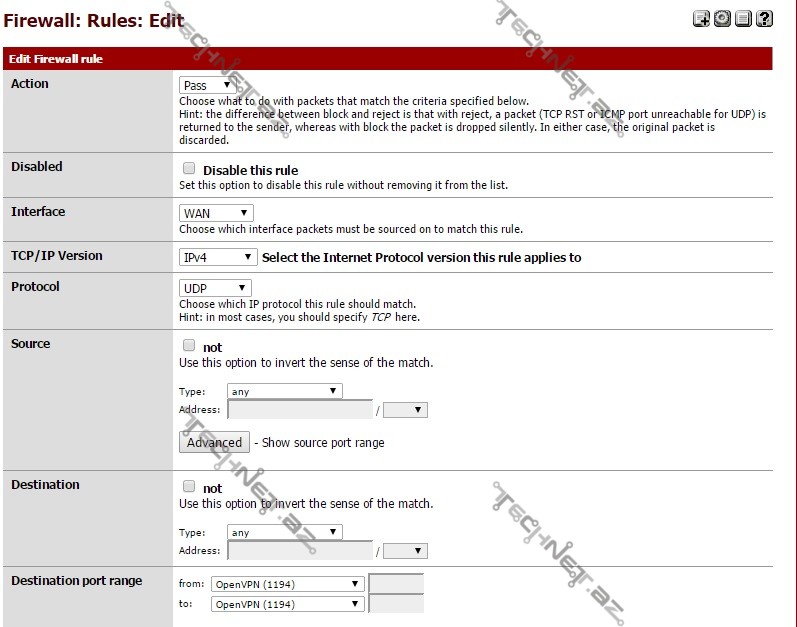Check the Source 'not' checkbox
797x627 pixels.
[189, 346]
